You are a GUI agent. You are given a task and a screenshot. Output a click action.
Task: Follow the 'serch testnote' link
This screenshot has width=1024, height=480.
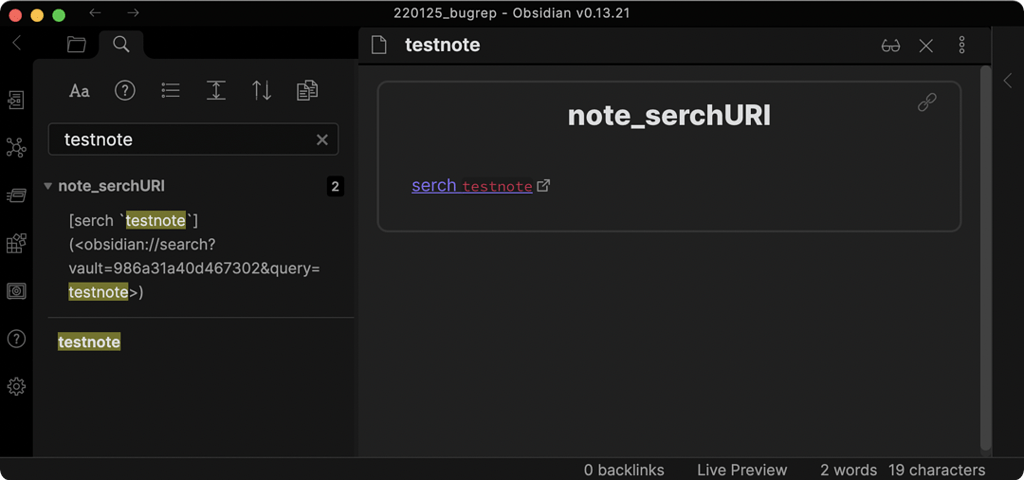click(x=471, y=186)
